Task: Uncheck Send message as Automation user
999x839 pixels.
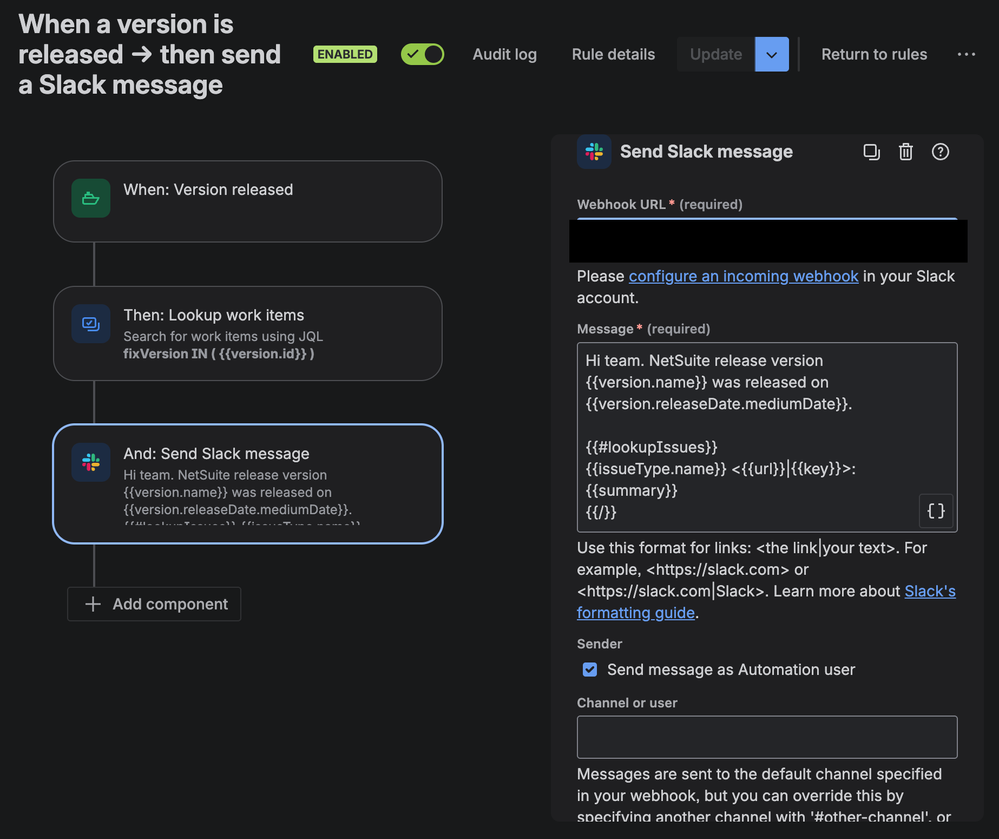Action: 589,670
